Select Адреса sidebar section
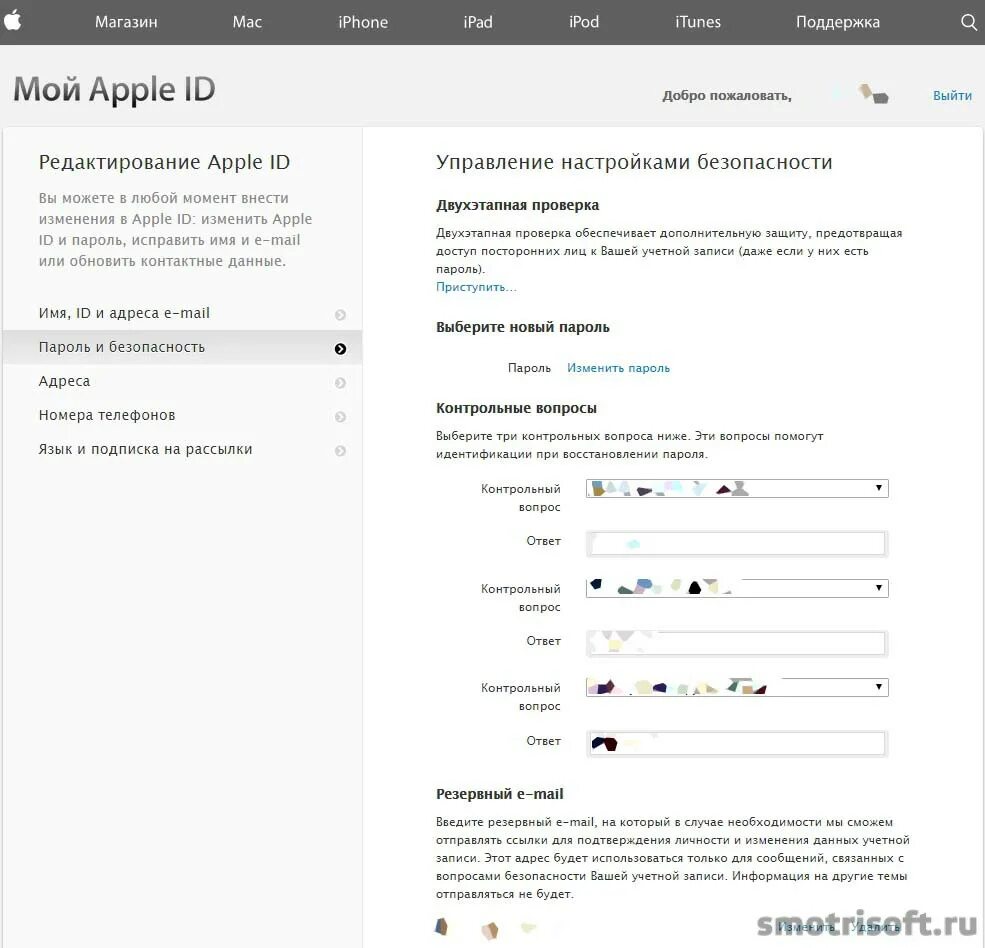This screenshot has height=948, width=985. coord(182,381)
